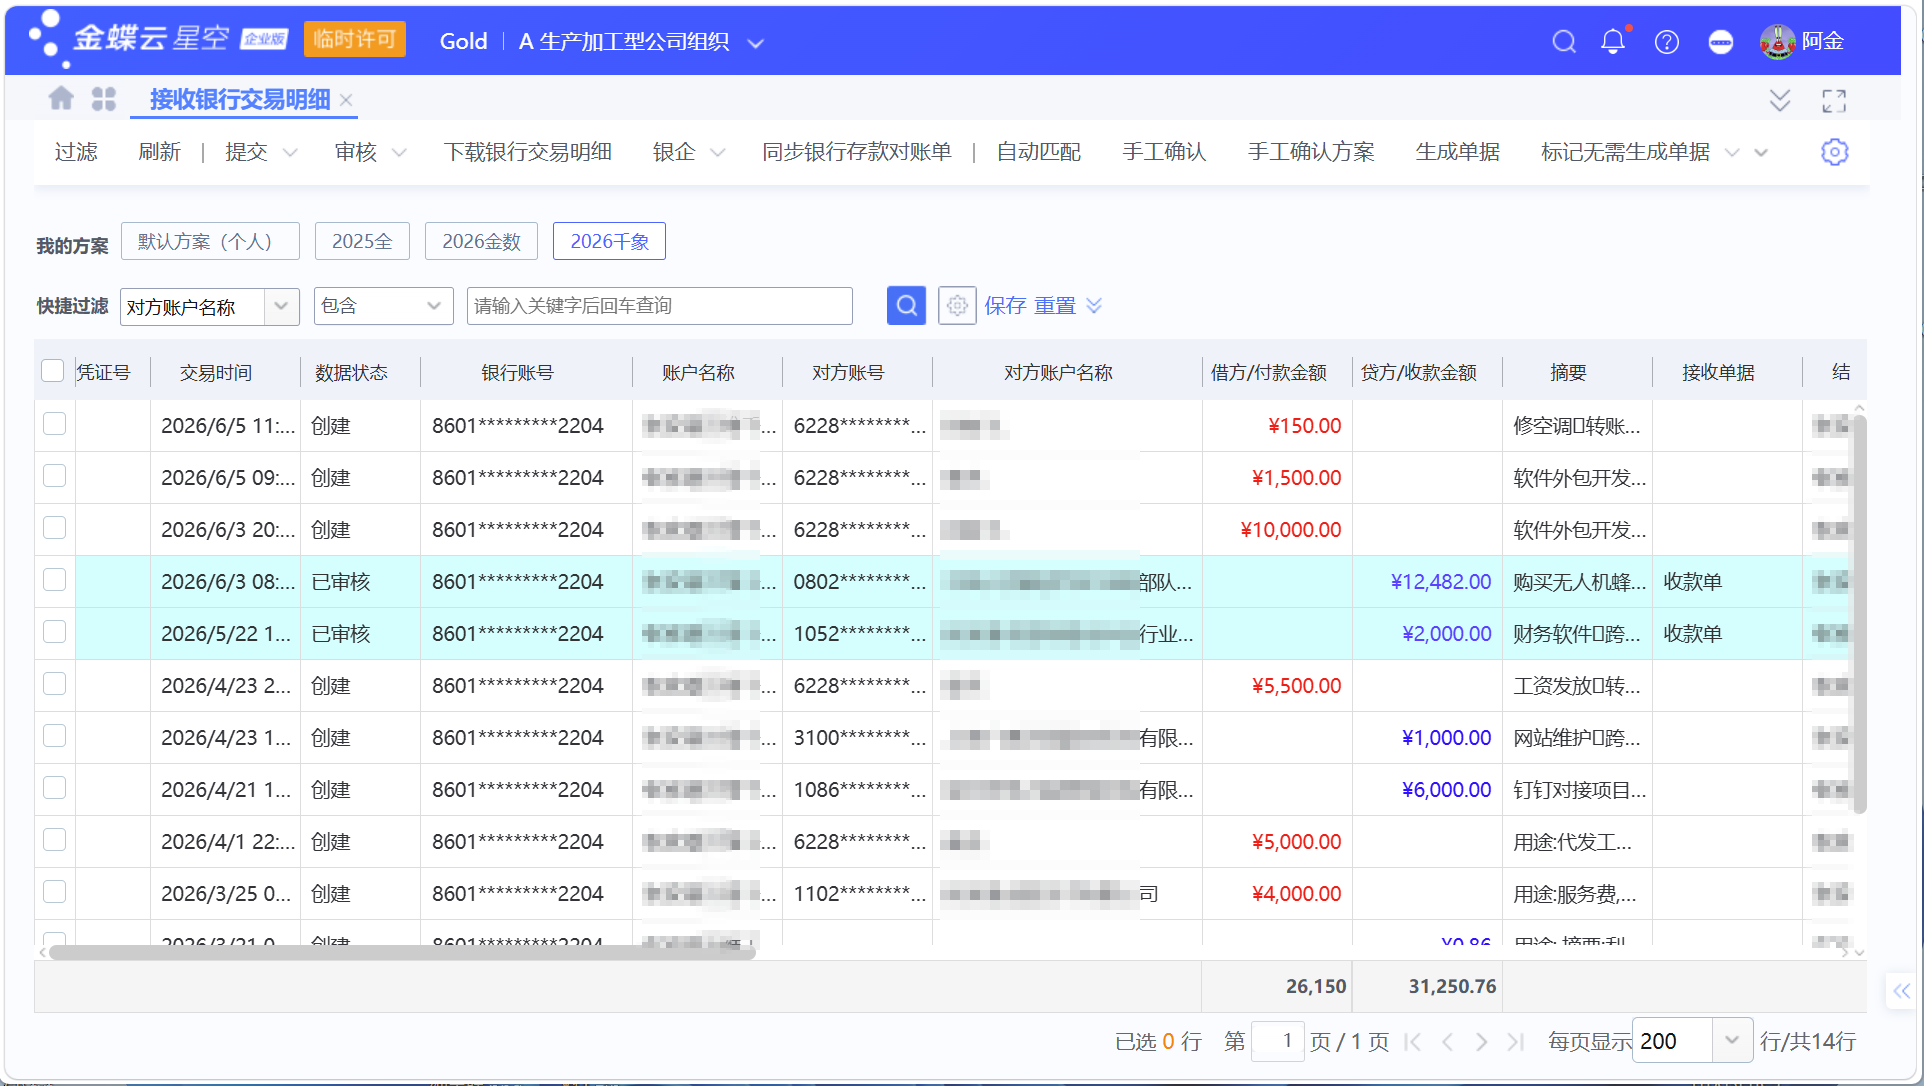
Task: Click 自动匹配
Action: (x=1038, y=152)
